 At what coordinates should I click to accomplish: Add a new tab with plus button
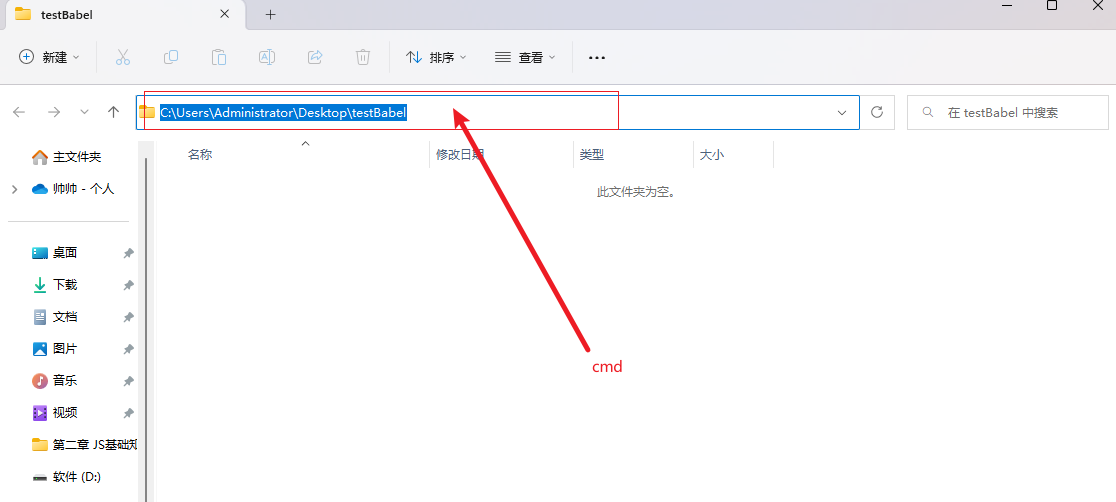coord(270,14)
